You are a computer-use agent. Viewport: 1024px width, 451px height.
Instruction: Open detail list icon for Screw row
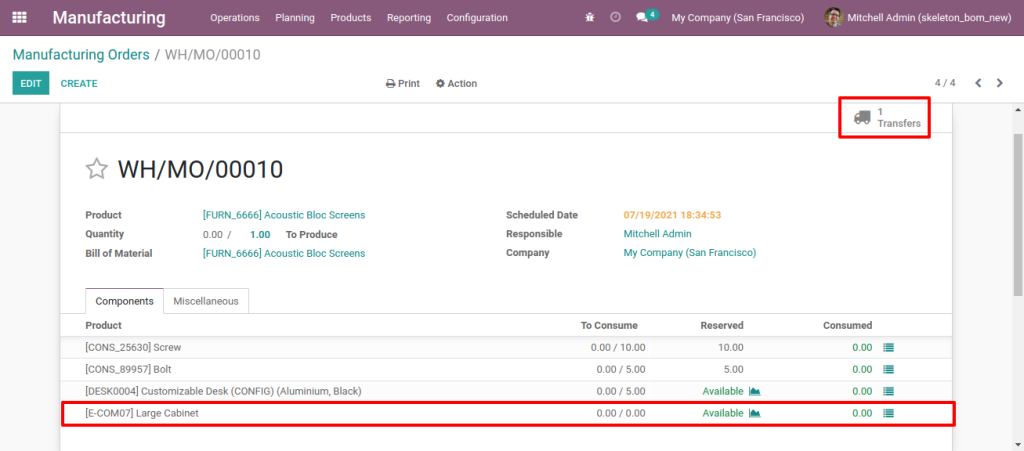888,348
